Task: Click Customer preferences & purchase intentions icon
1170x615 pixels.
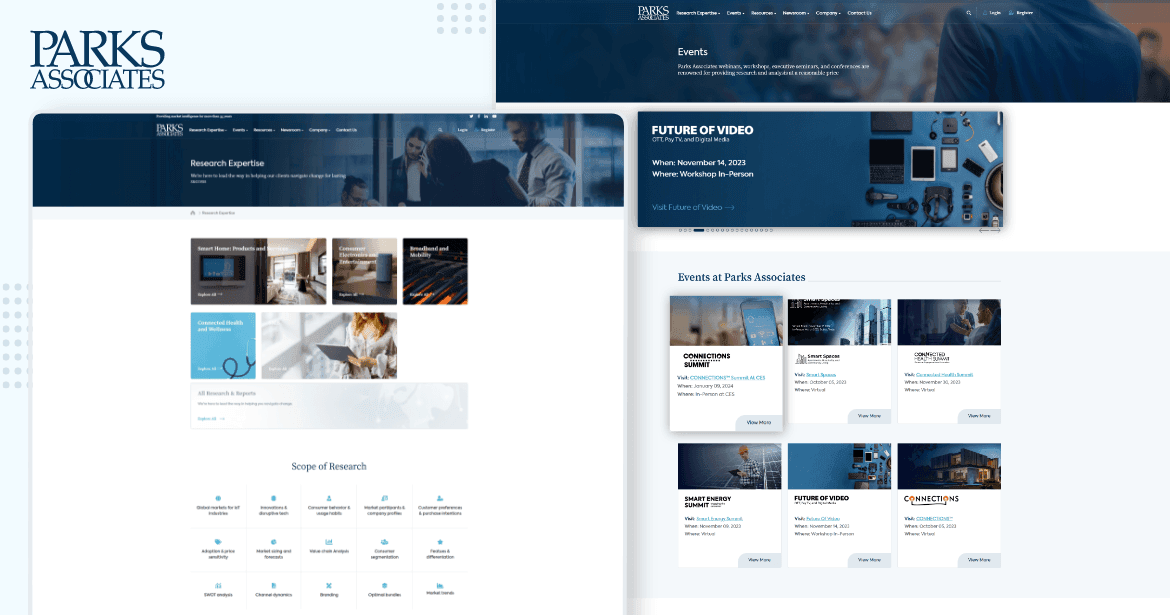Action: 439,498
